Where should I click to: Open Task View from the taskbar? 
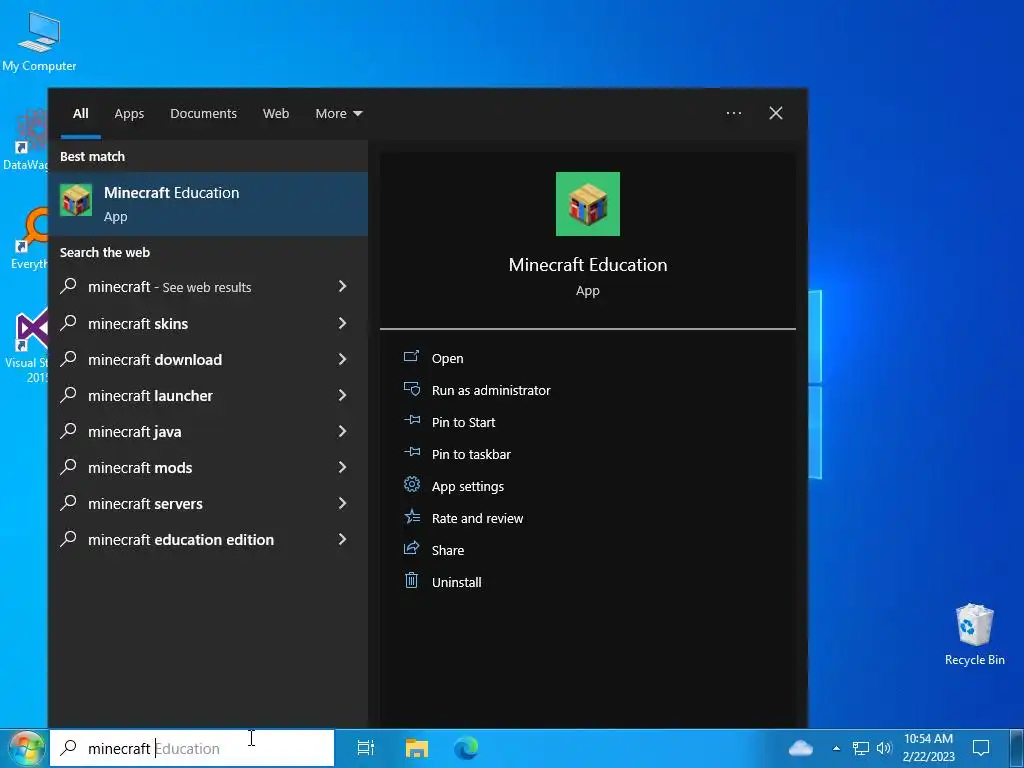click(x=366, y=748)
